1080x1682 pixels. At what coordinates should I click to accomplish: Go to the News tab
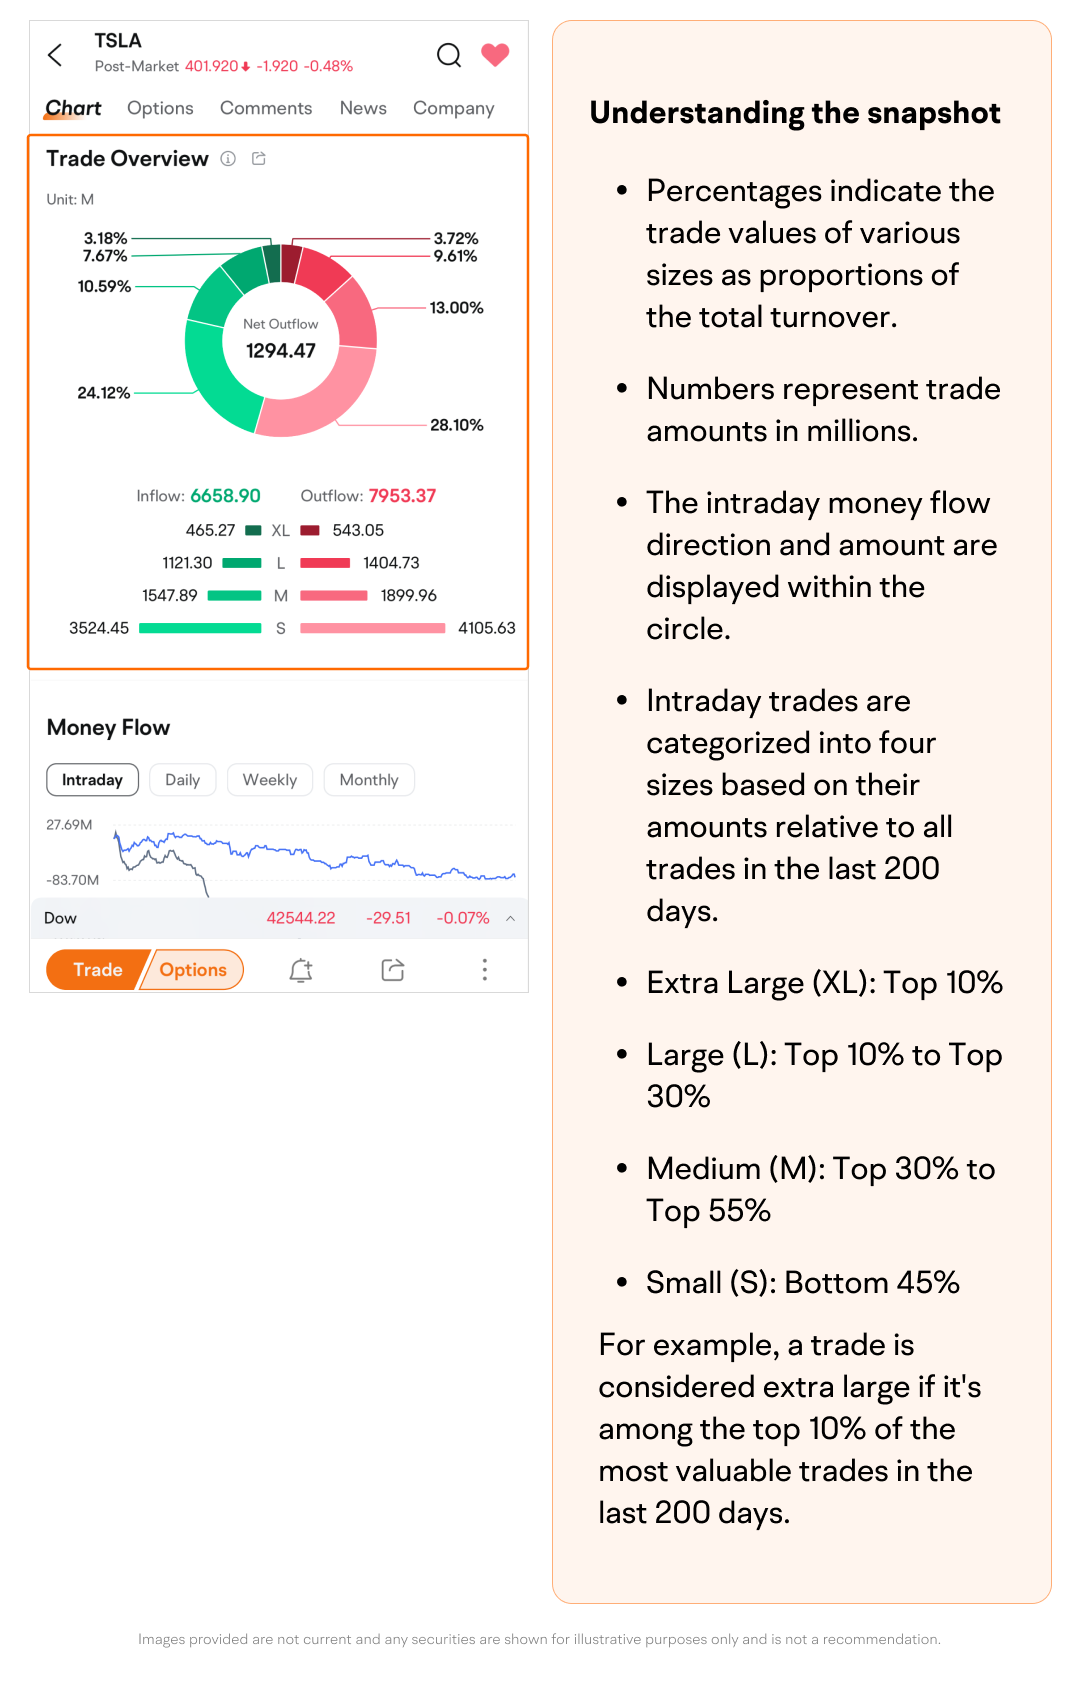(x=363, y=108)
